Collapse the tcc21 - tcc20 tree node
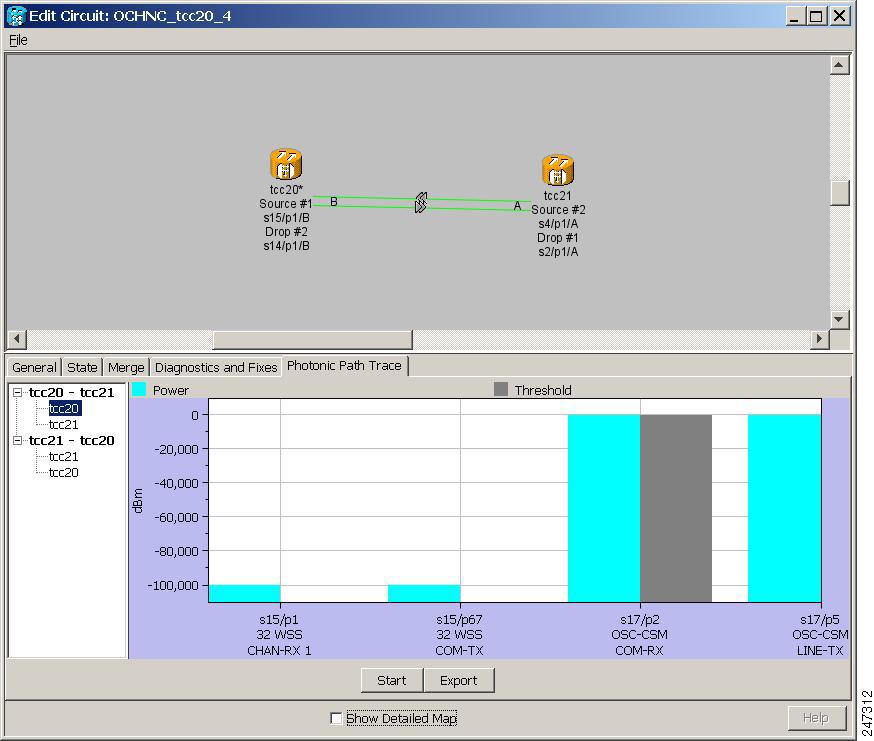This screenshot has width=874, height=741. pos(17,440)
